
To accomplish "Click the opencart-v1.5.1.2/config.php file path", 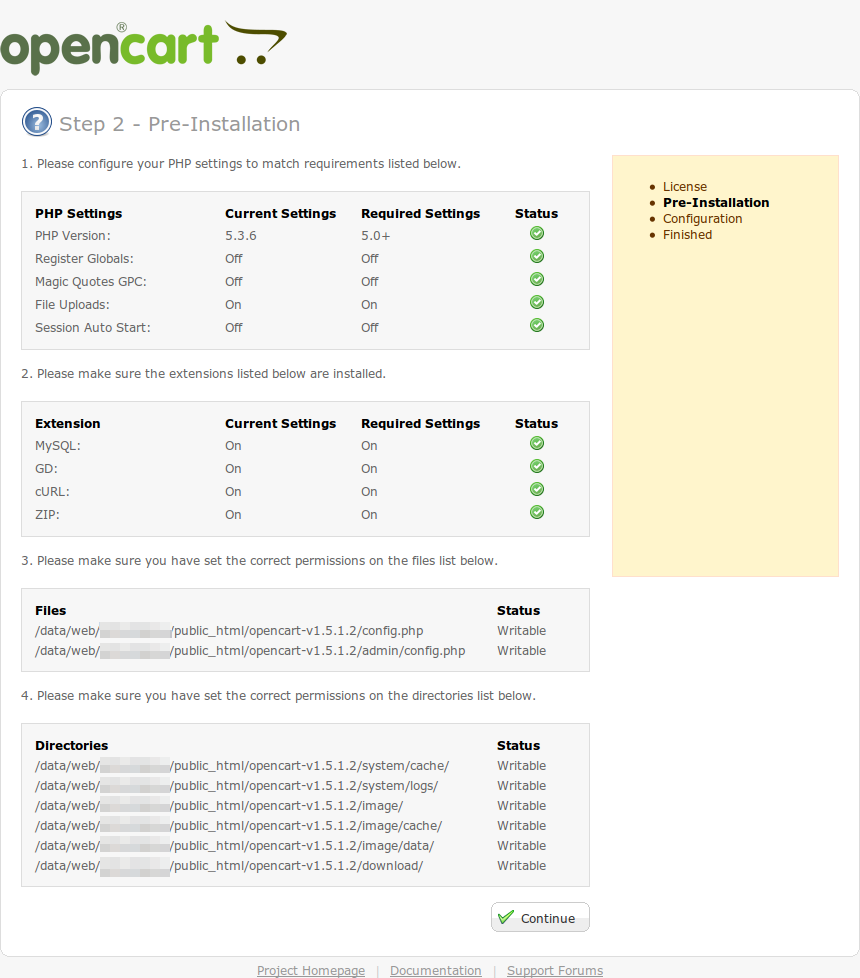I will [229, 631].
